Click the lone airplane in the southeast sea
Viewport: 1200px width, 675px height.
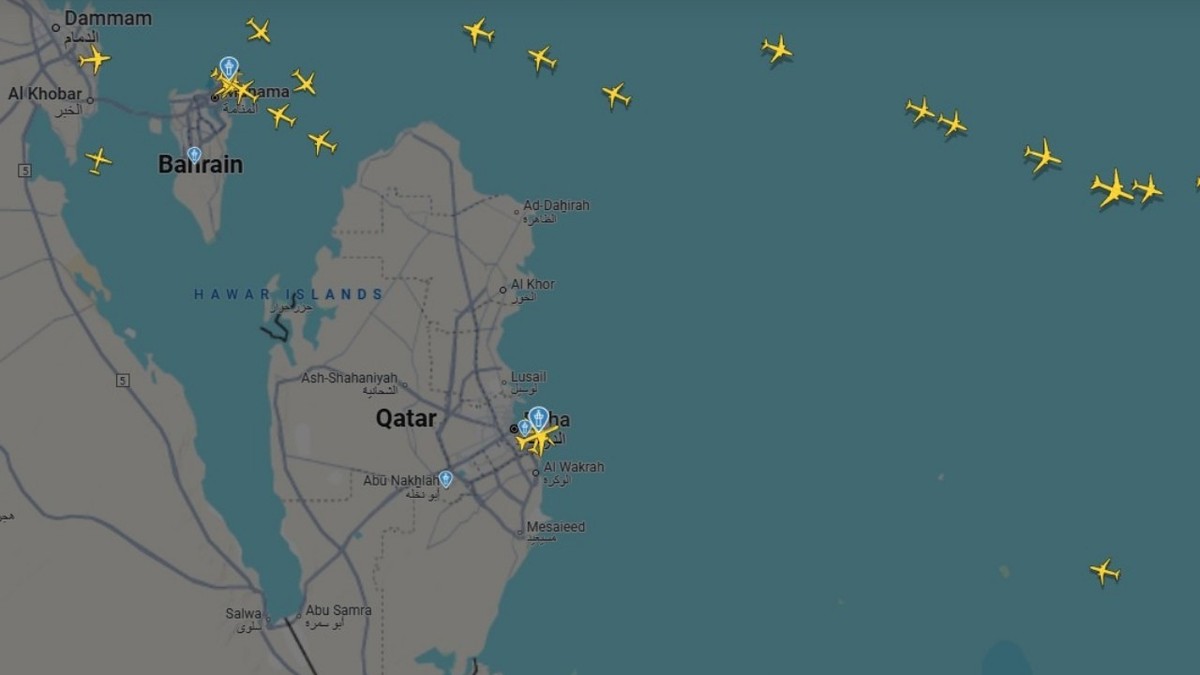point(1104,571)
